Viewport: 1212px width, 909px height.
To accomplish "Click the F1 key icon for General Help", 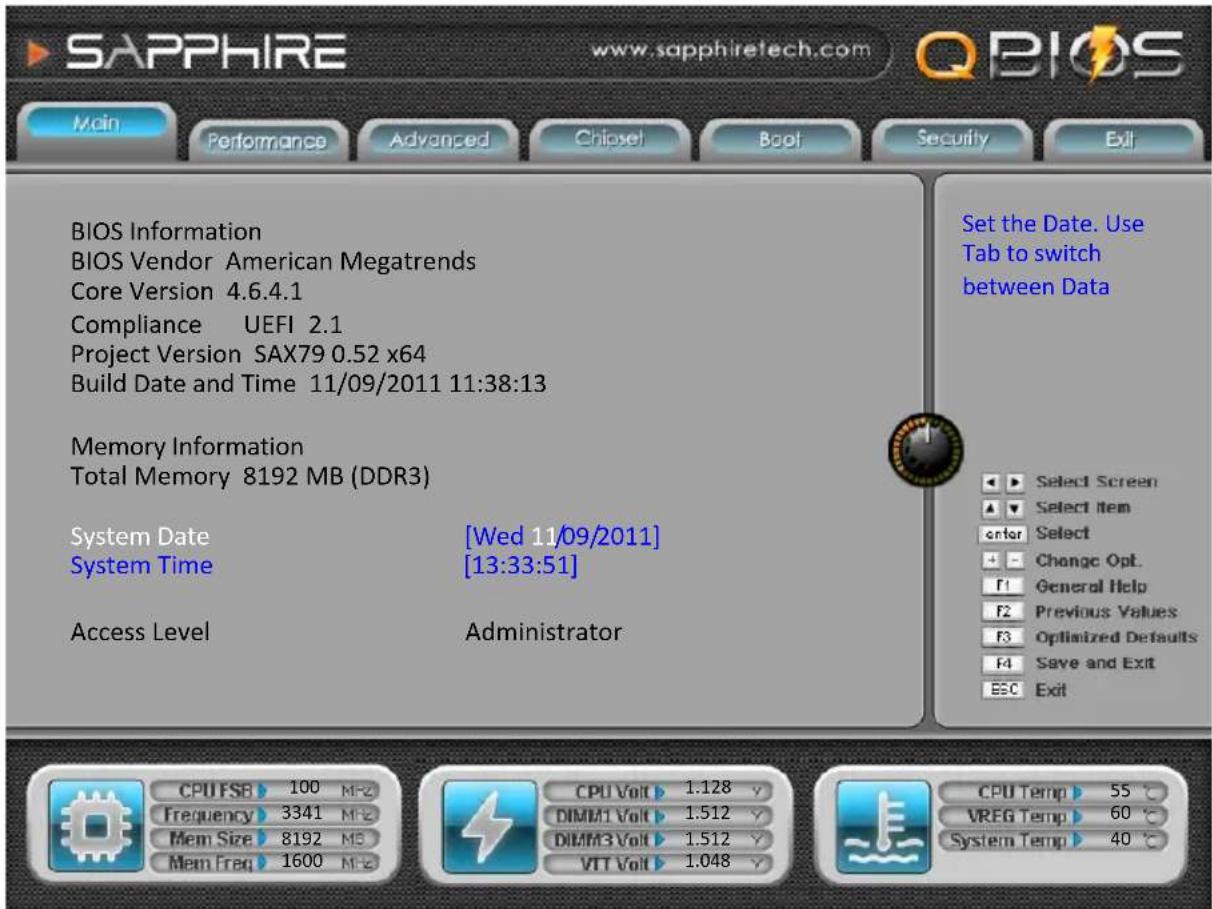I will (1005, 586).
